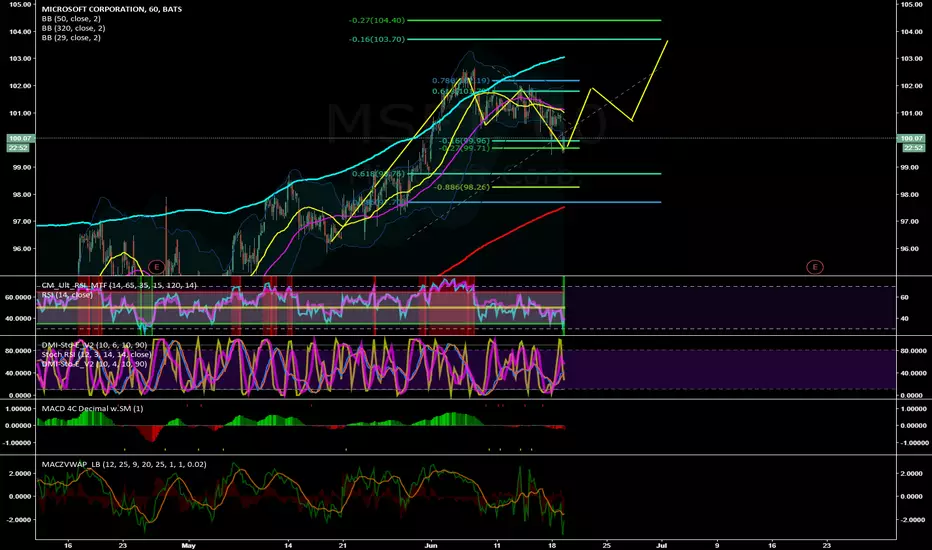932x550 pixels.
Task: Select the DMI-Sto-E_V2 (10, 4, 10, 90) label
Action: point(95,364)
